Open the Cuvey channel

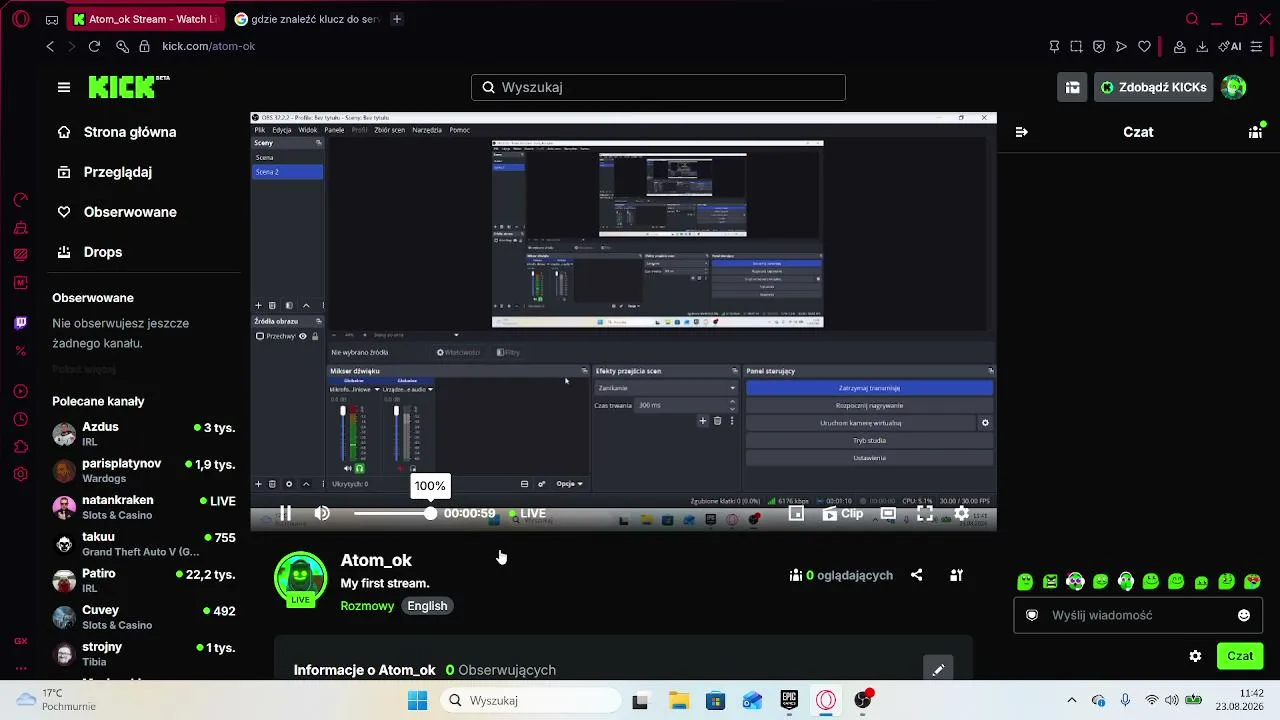[x=144, y=617]
